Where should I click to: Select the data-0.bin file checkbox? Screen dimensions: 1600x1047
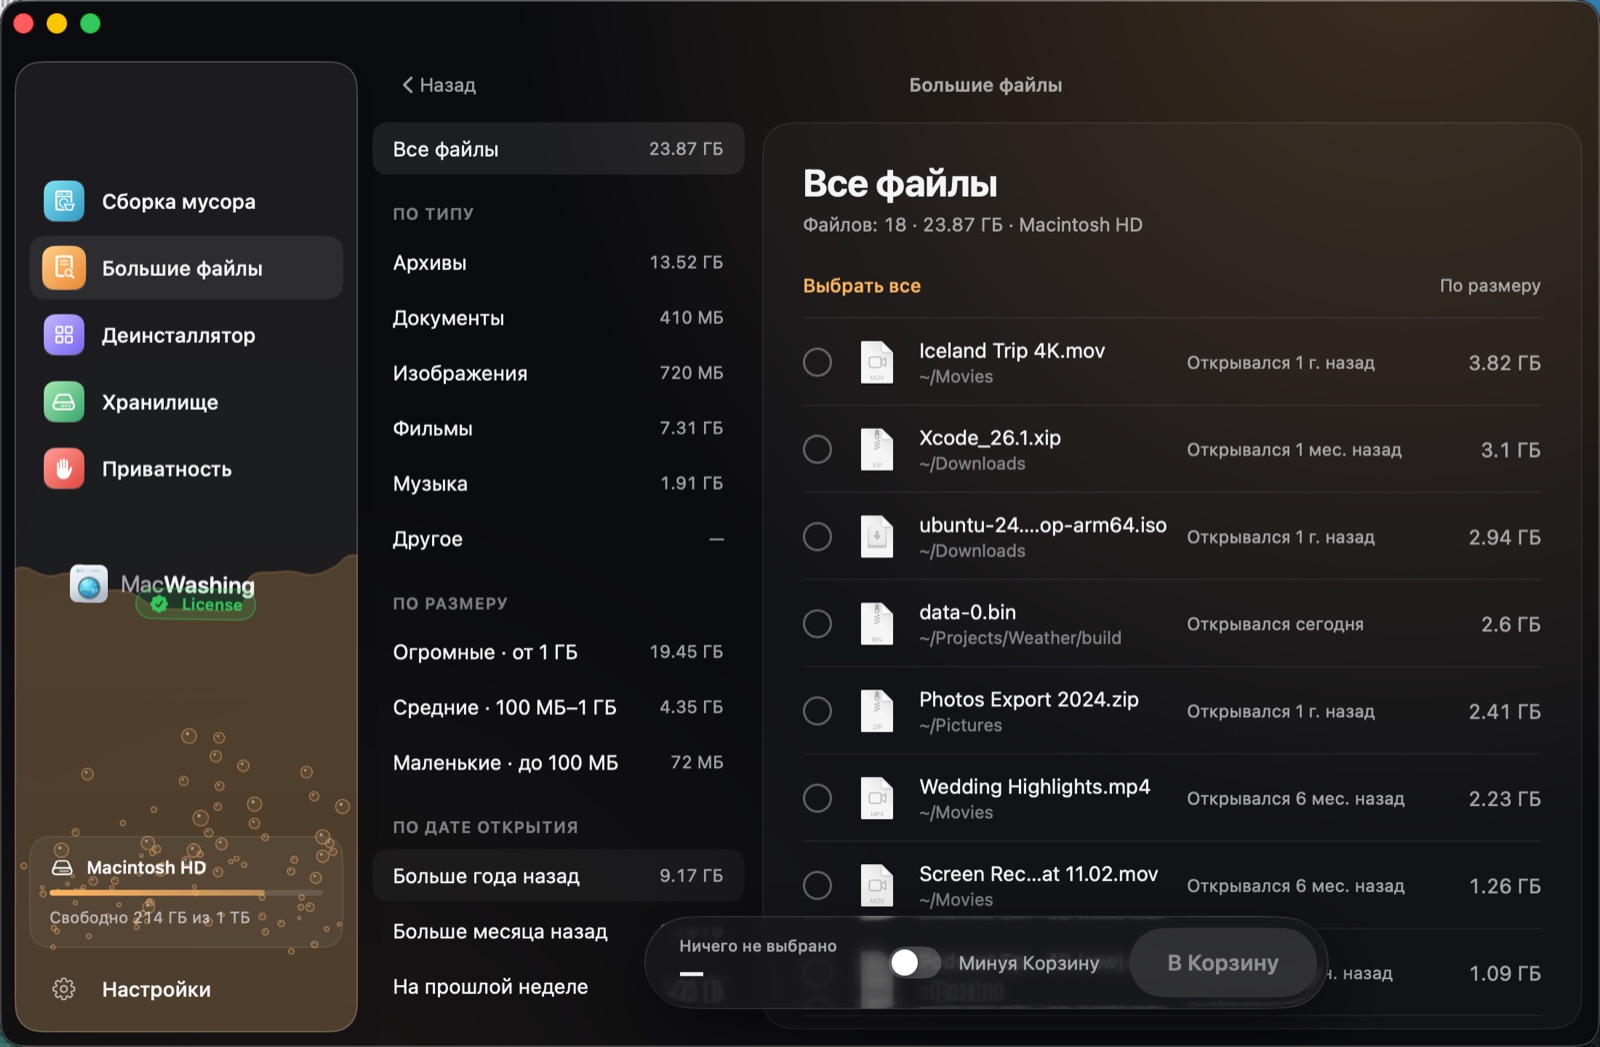click(817, 624)
